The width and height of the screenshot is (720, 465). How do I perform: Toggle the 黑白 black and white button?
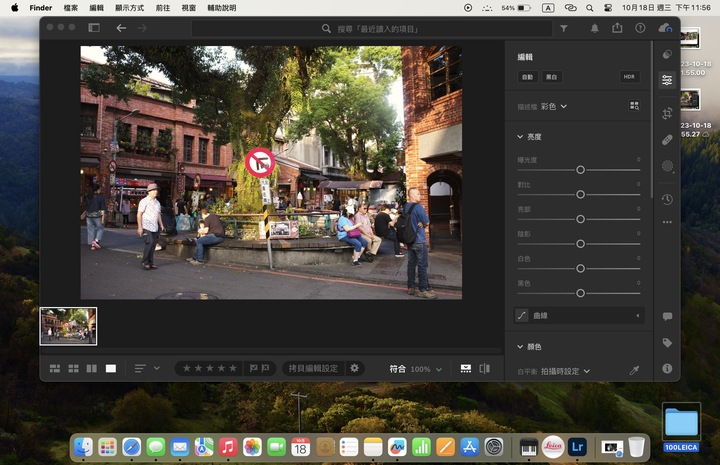click(x=551, y=77)
